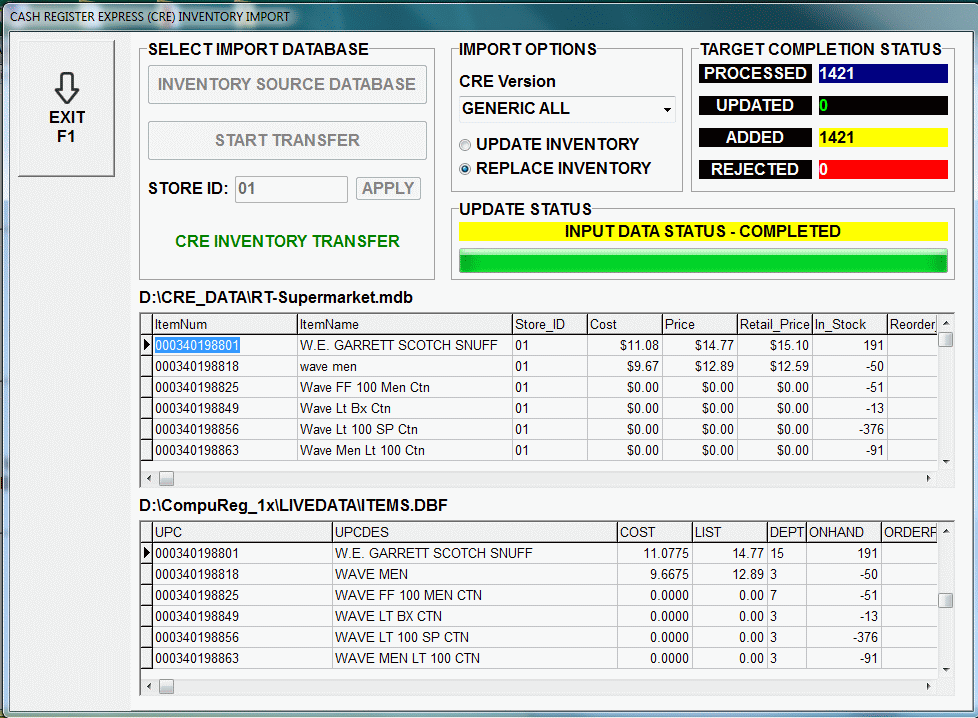Click the EXIT F1 down-arrow button

point(66,108)
